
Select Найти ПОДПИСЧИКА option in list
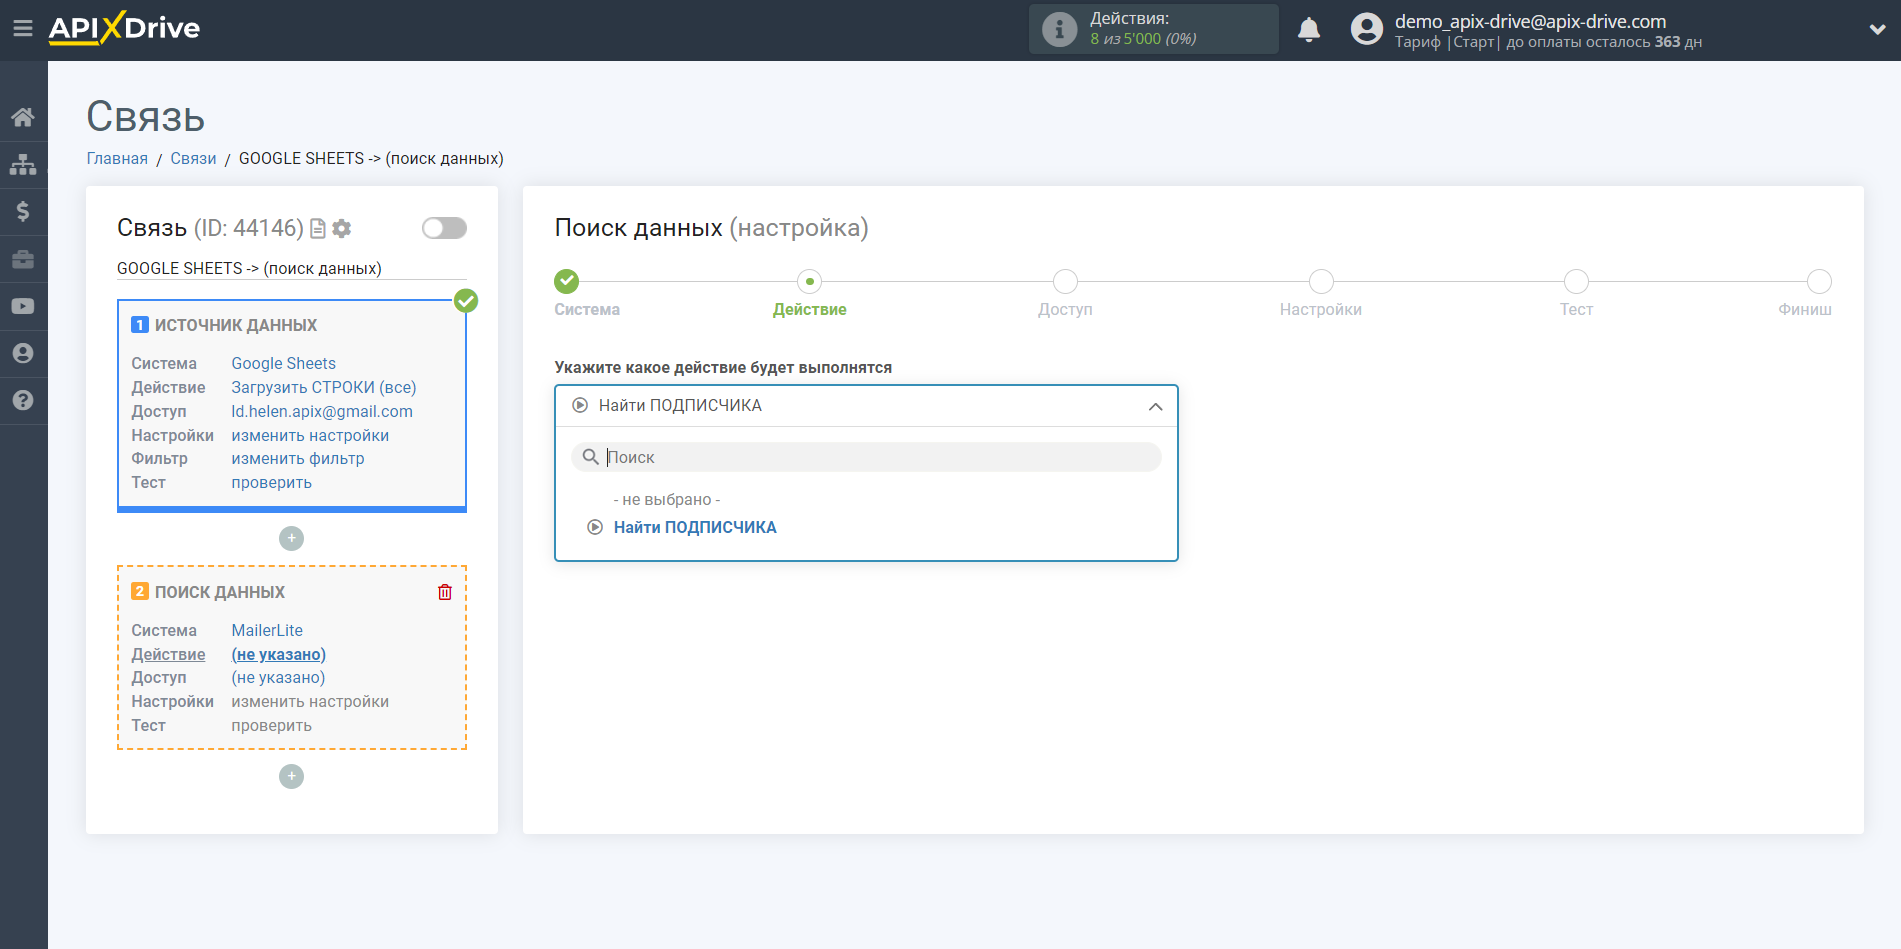point(695,527)
